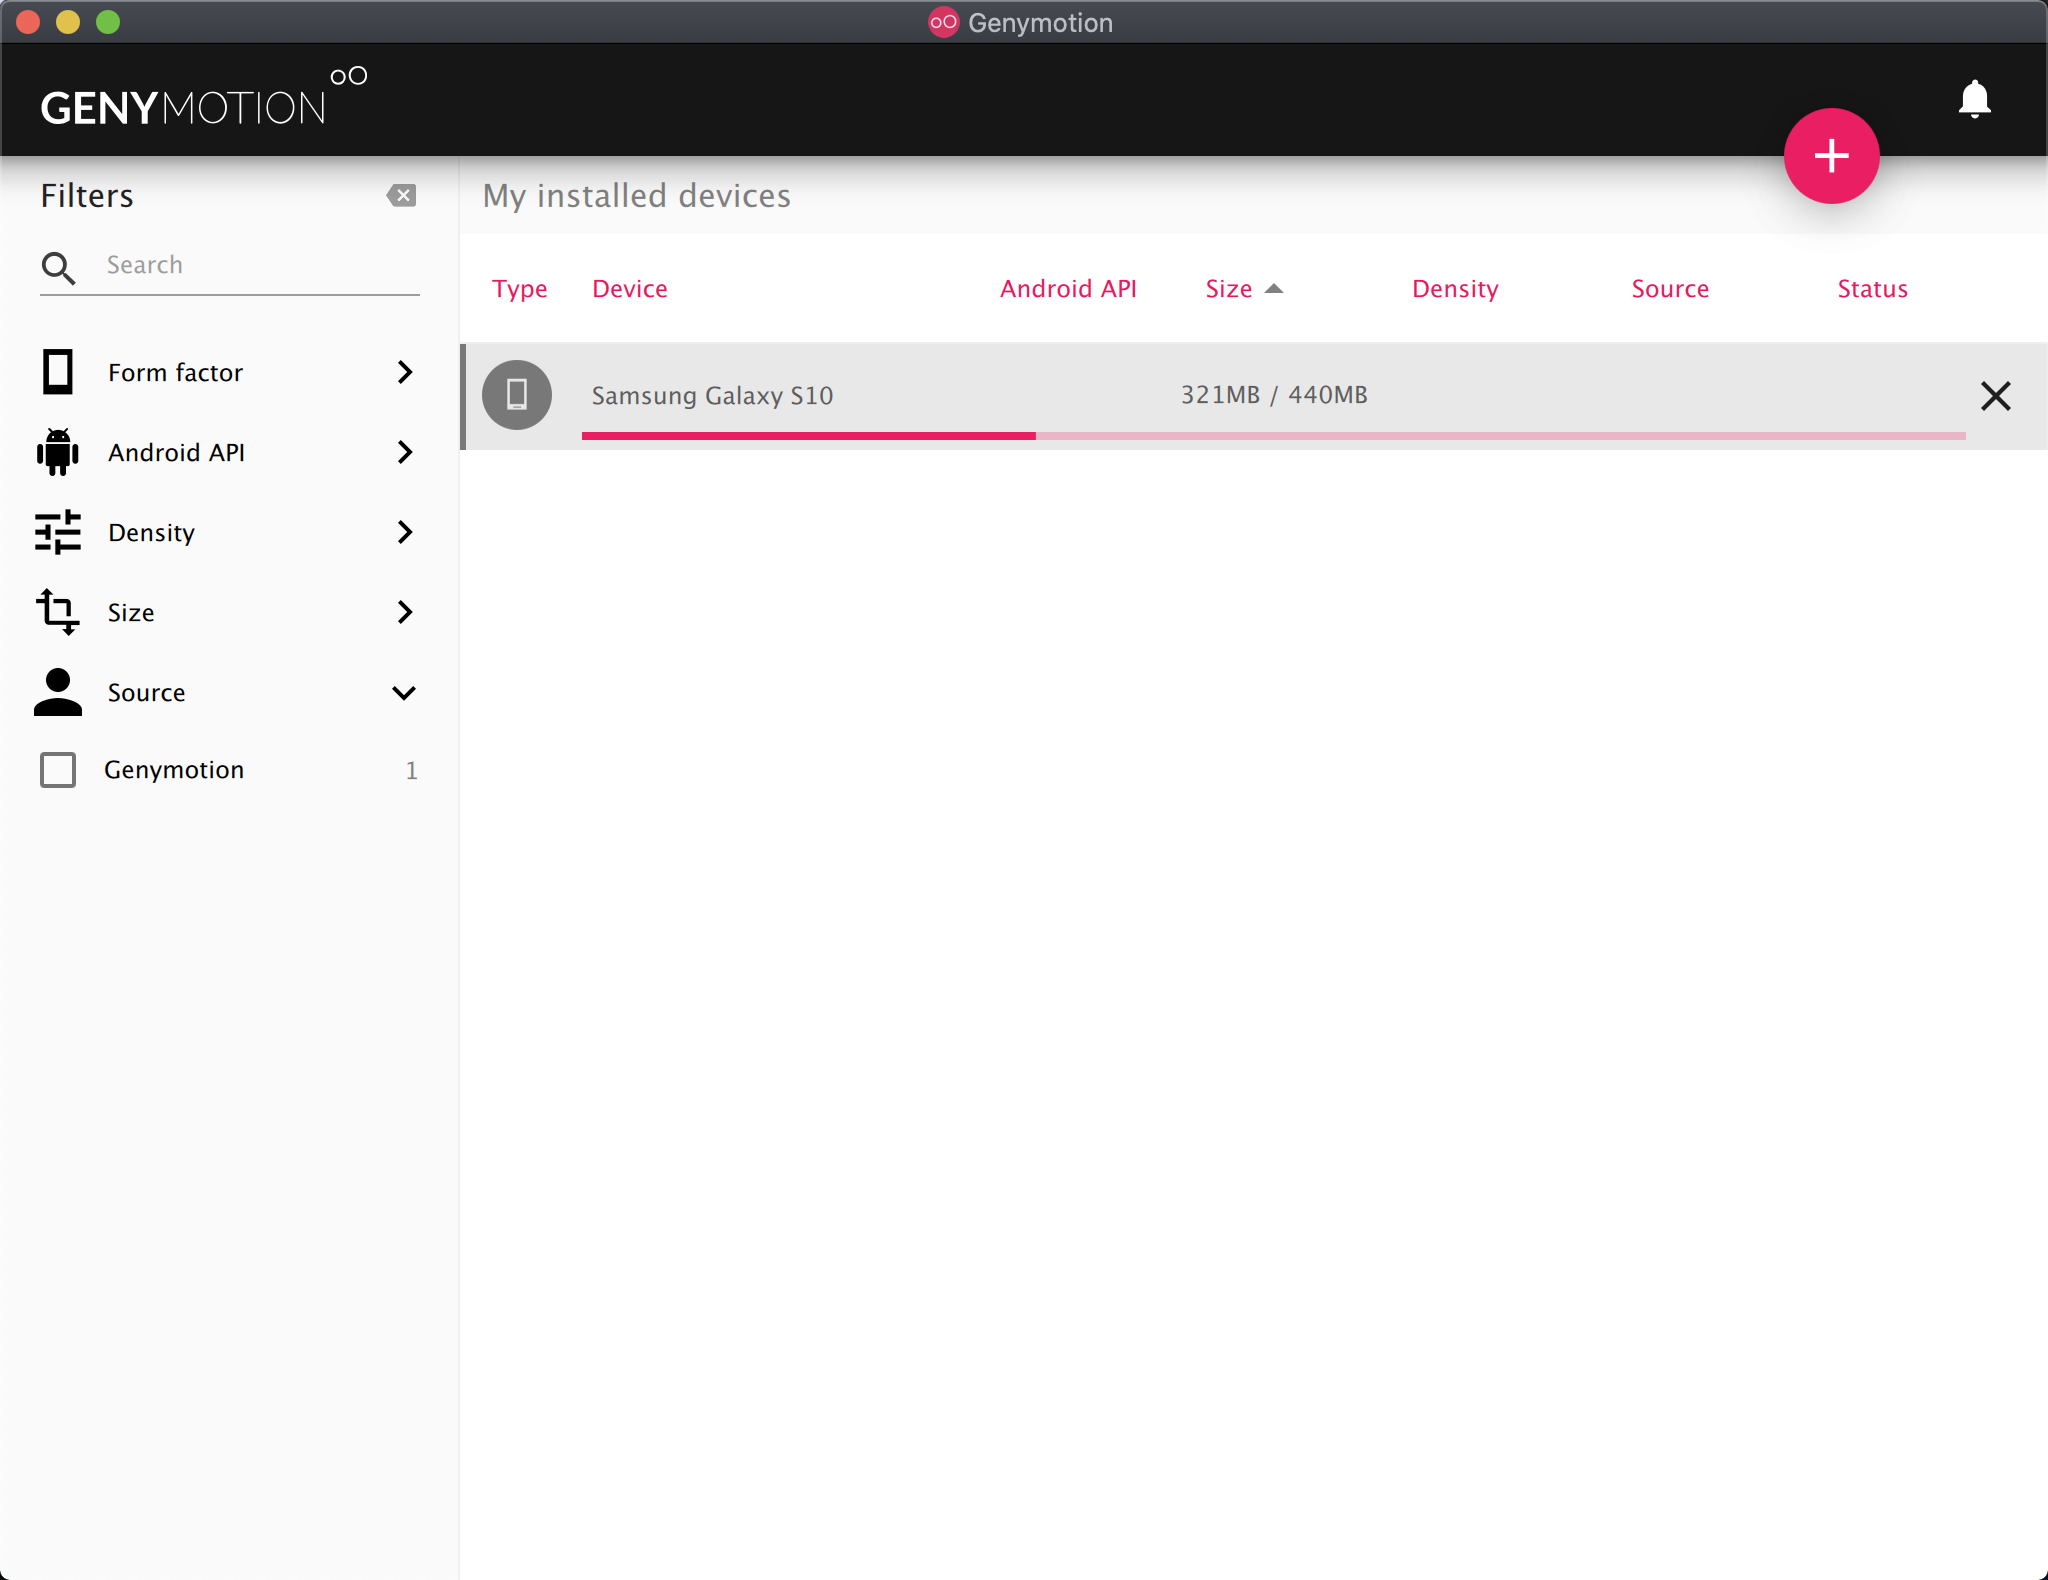
Task: Click the Genymotion source label
Action: [174, 770]
